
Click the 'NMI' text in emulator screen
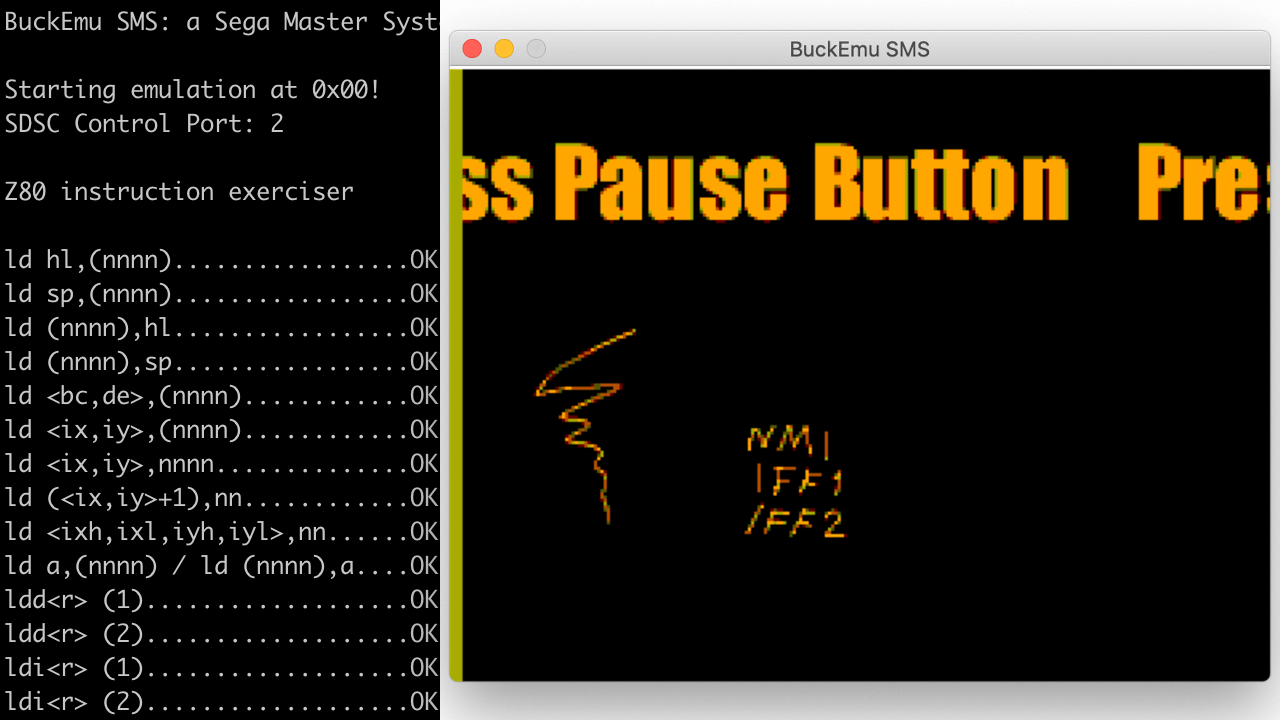pos(789,440)
